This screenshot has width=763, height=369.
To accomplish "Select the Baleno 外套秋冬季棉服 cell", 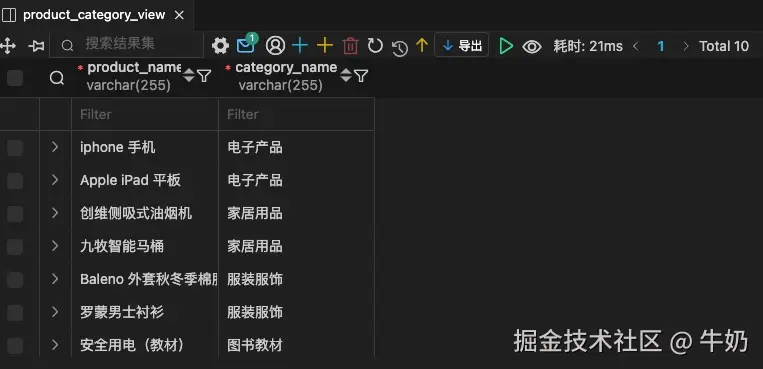I will pos(145,279).
